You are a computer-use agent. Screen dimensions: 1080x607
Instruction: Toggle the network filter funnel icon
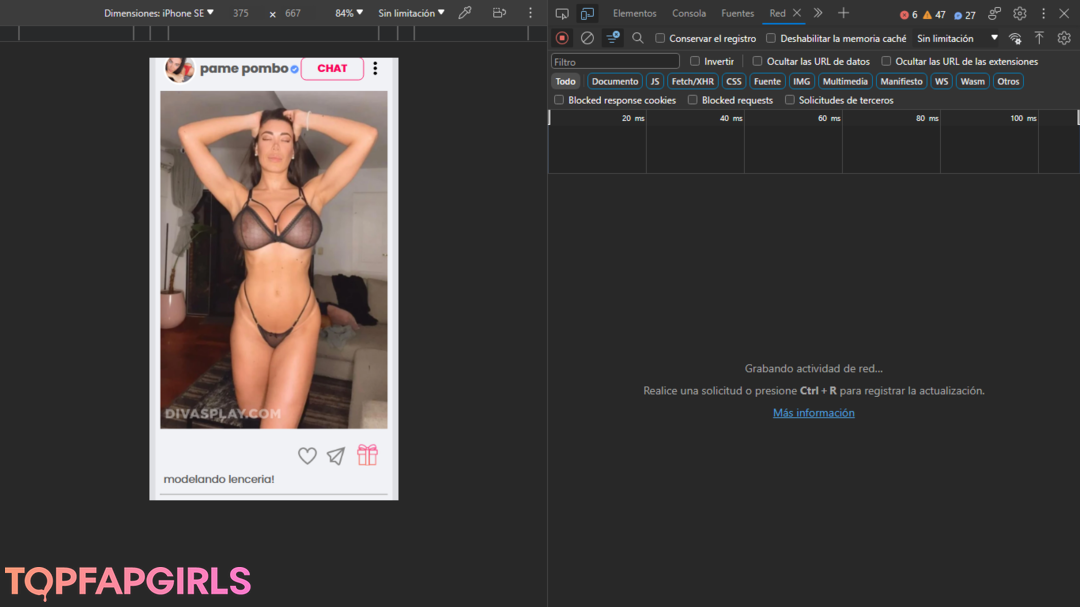click(x=613, y=38)
